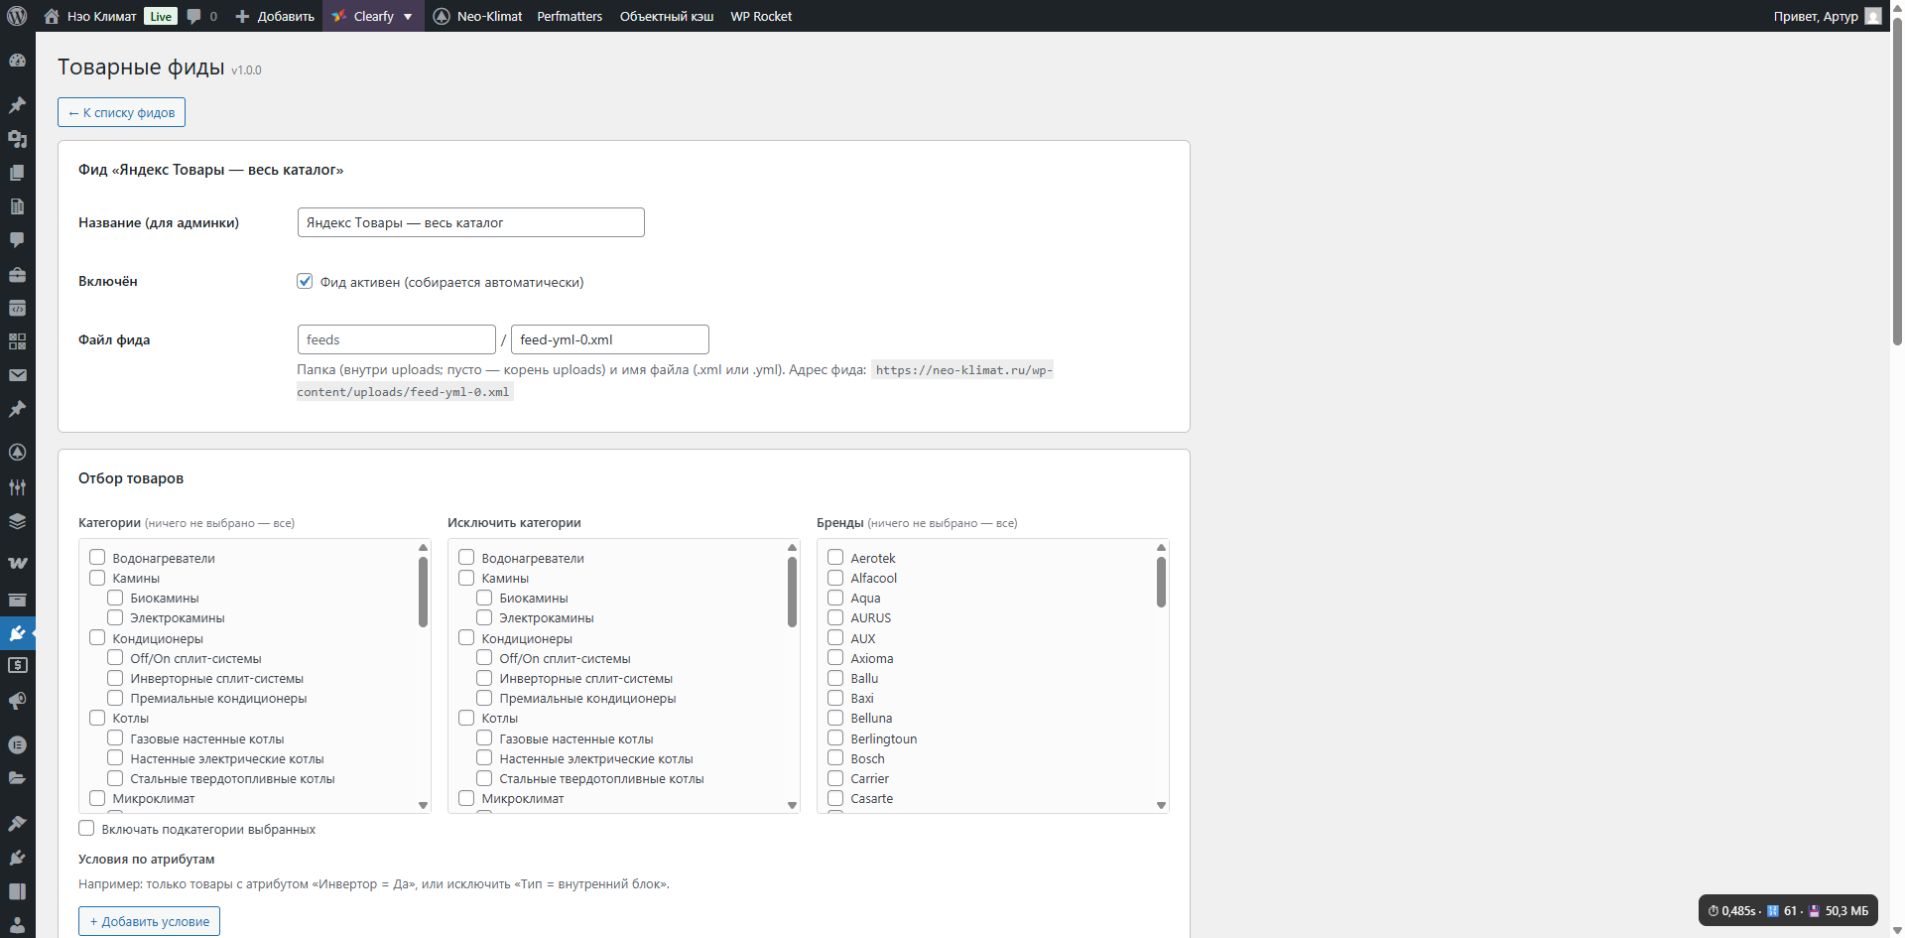Open the Products archive box icon in sidebar

coord(17,600)
